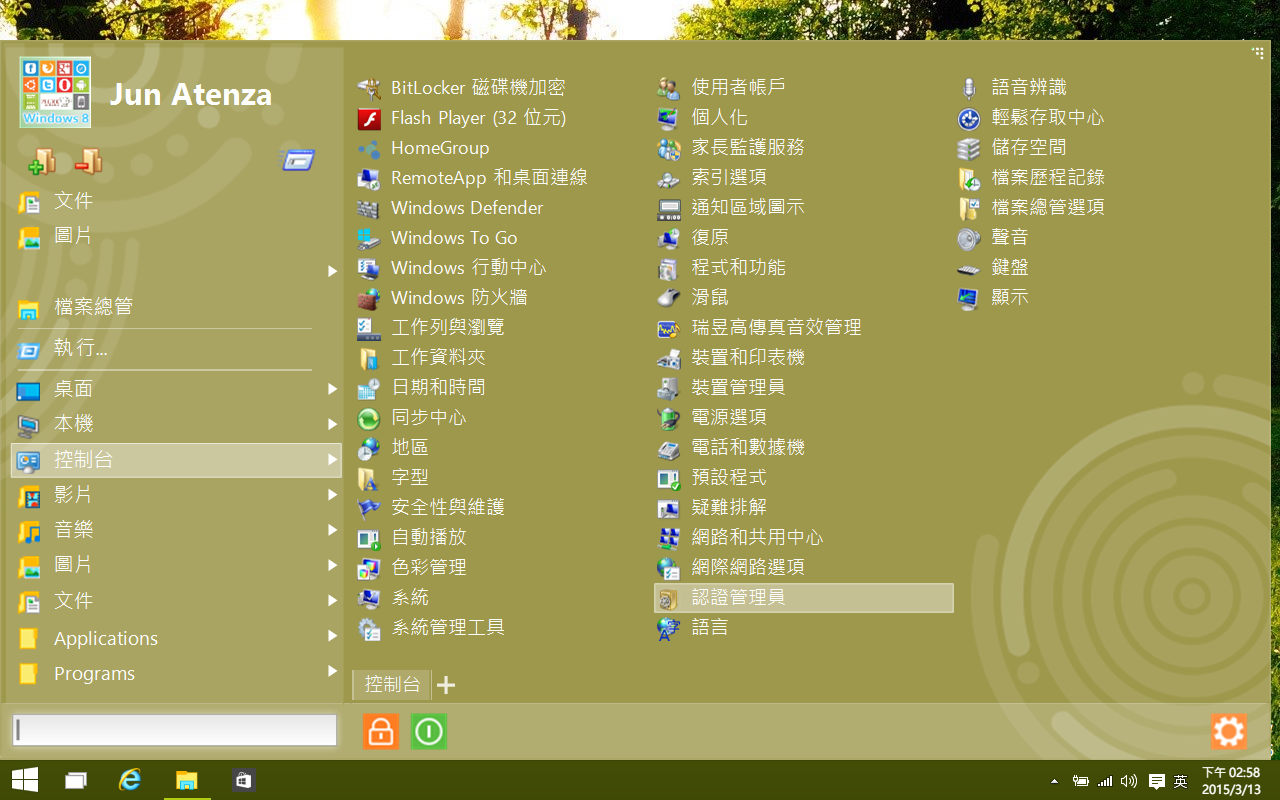This screenshot has height=800, width=1280.
Task: Expand the Programs submenu arrow
Action: [332, 671]
